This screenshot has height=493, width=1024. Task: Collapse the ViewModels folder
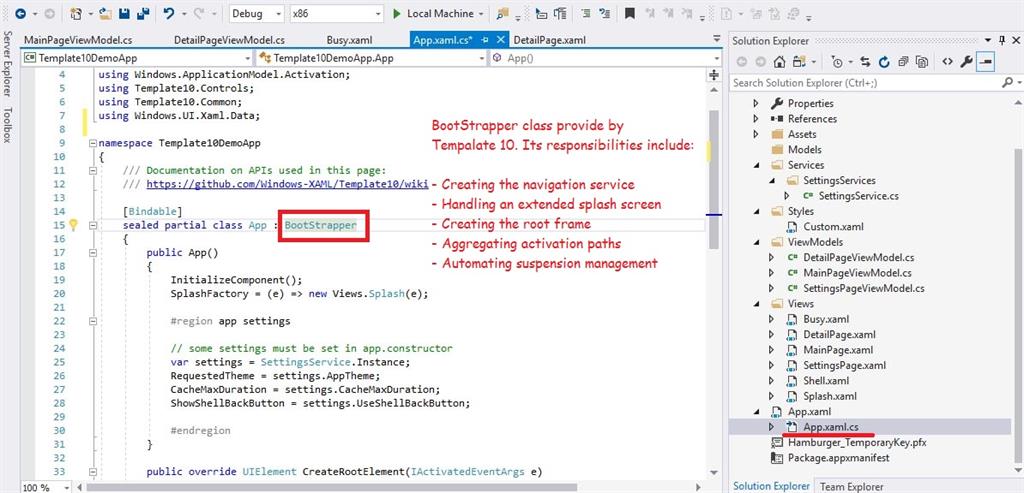[x=756, y=242]
